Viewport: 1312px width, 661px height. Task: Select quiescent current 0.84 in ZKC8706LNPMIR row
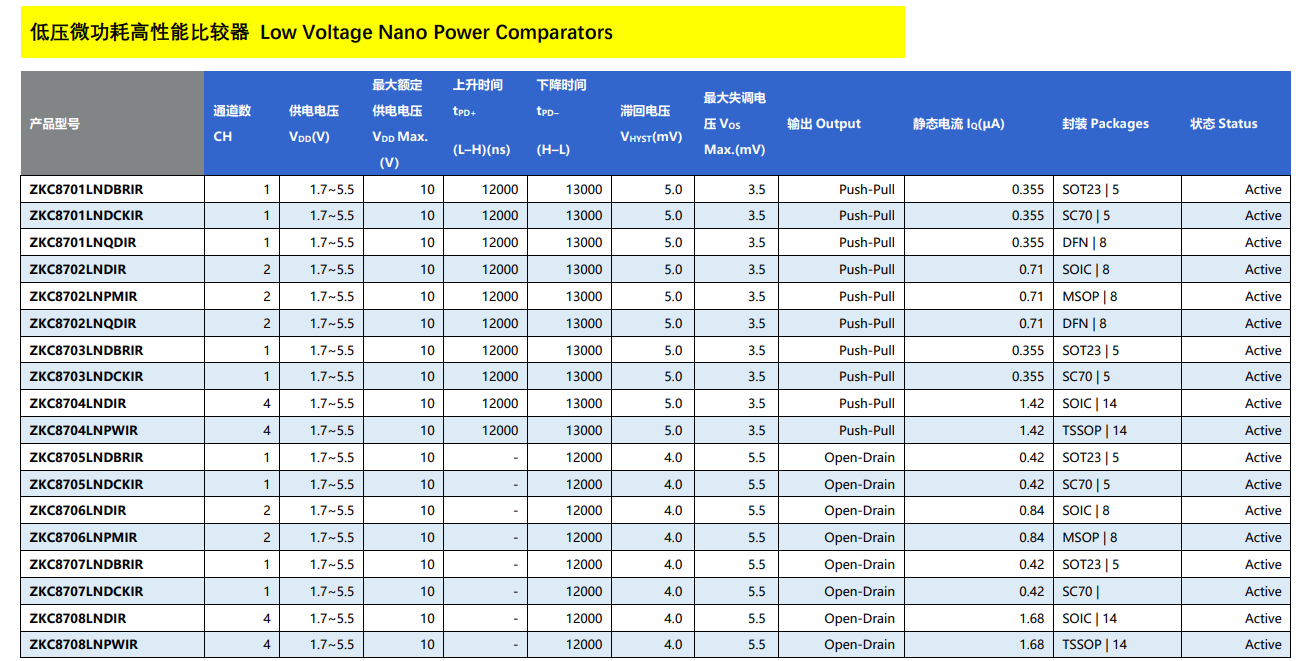(x=1032, y=538)
